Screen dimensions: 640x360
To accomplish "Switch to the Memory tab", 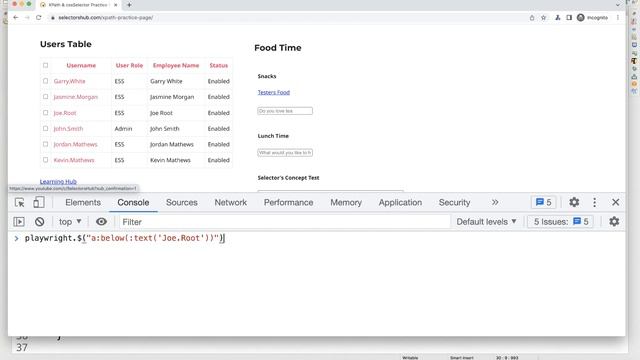I will pyautogui.click(x=346, y=202).
